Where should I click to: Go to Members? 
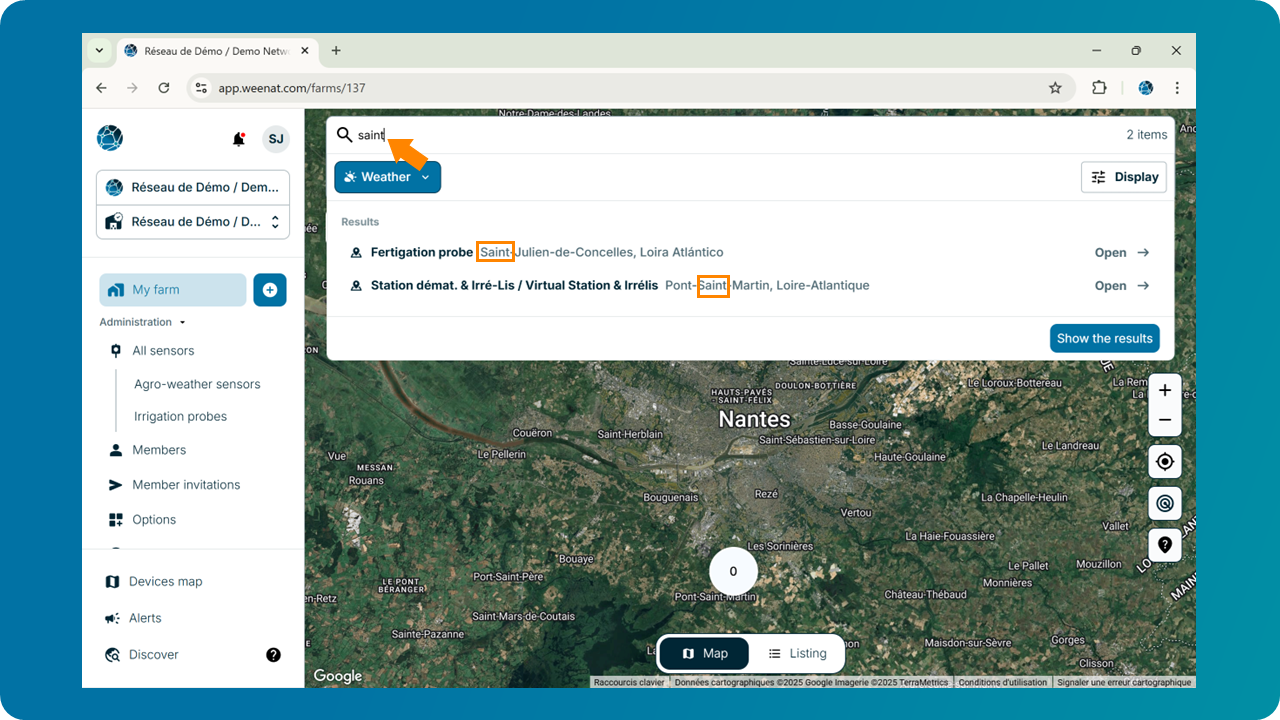click(x=159, y=450)
